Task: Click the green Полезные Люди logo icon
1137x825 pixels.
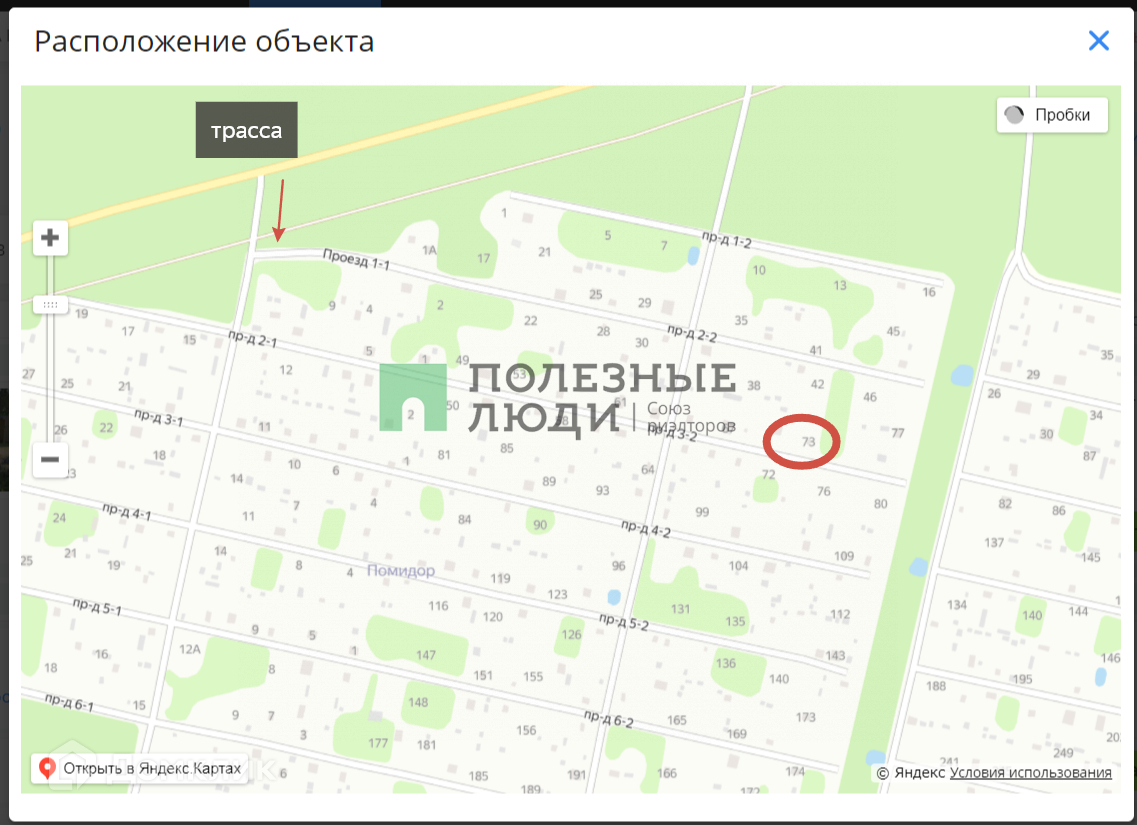Action: coord(413,397)
